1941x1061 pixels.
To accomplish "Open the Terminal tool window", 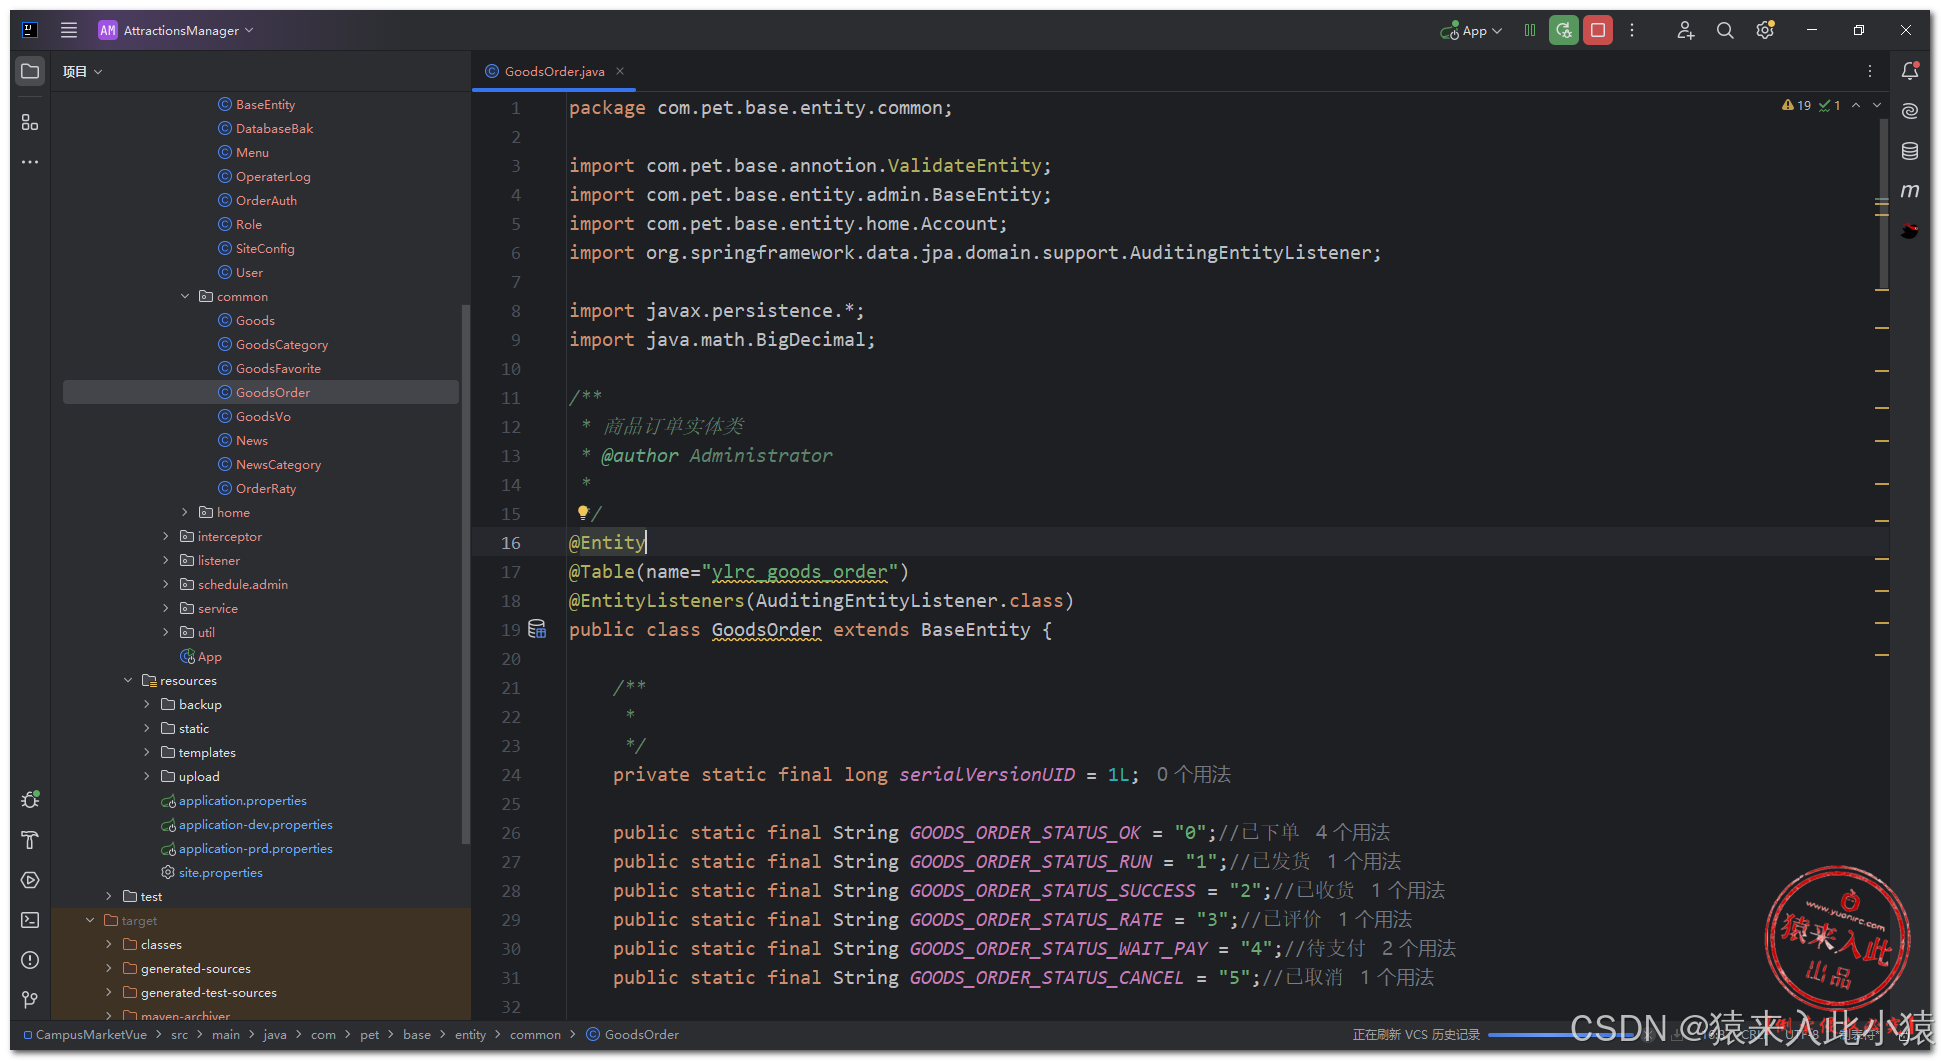I will click(30, 920).
